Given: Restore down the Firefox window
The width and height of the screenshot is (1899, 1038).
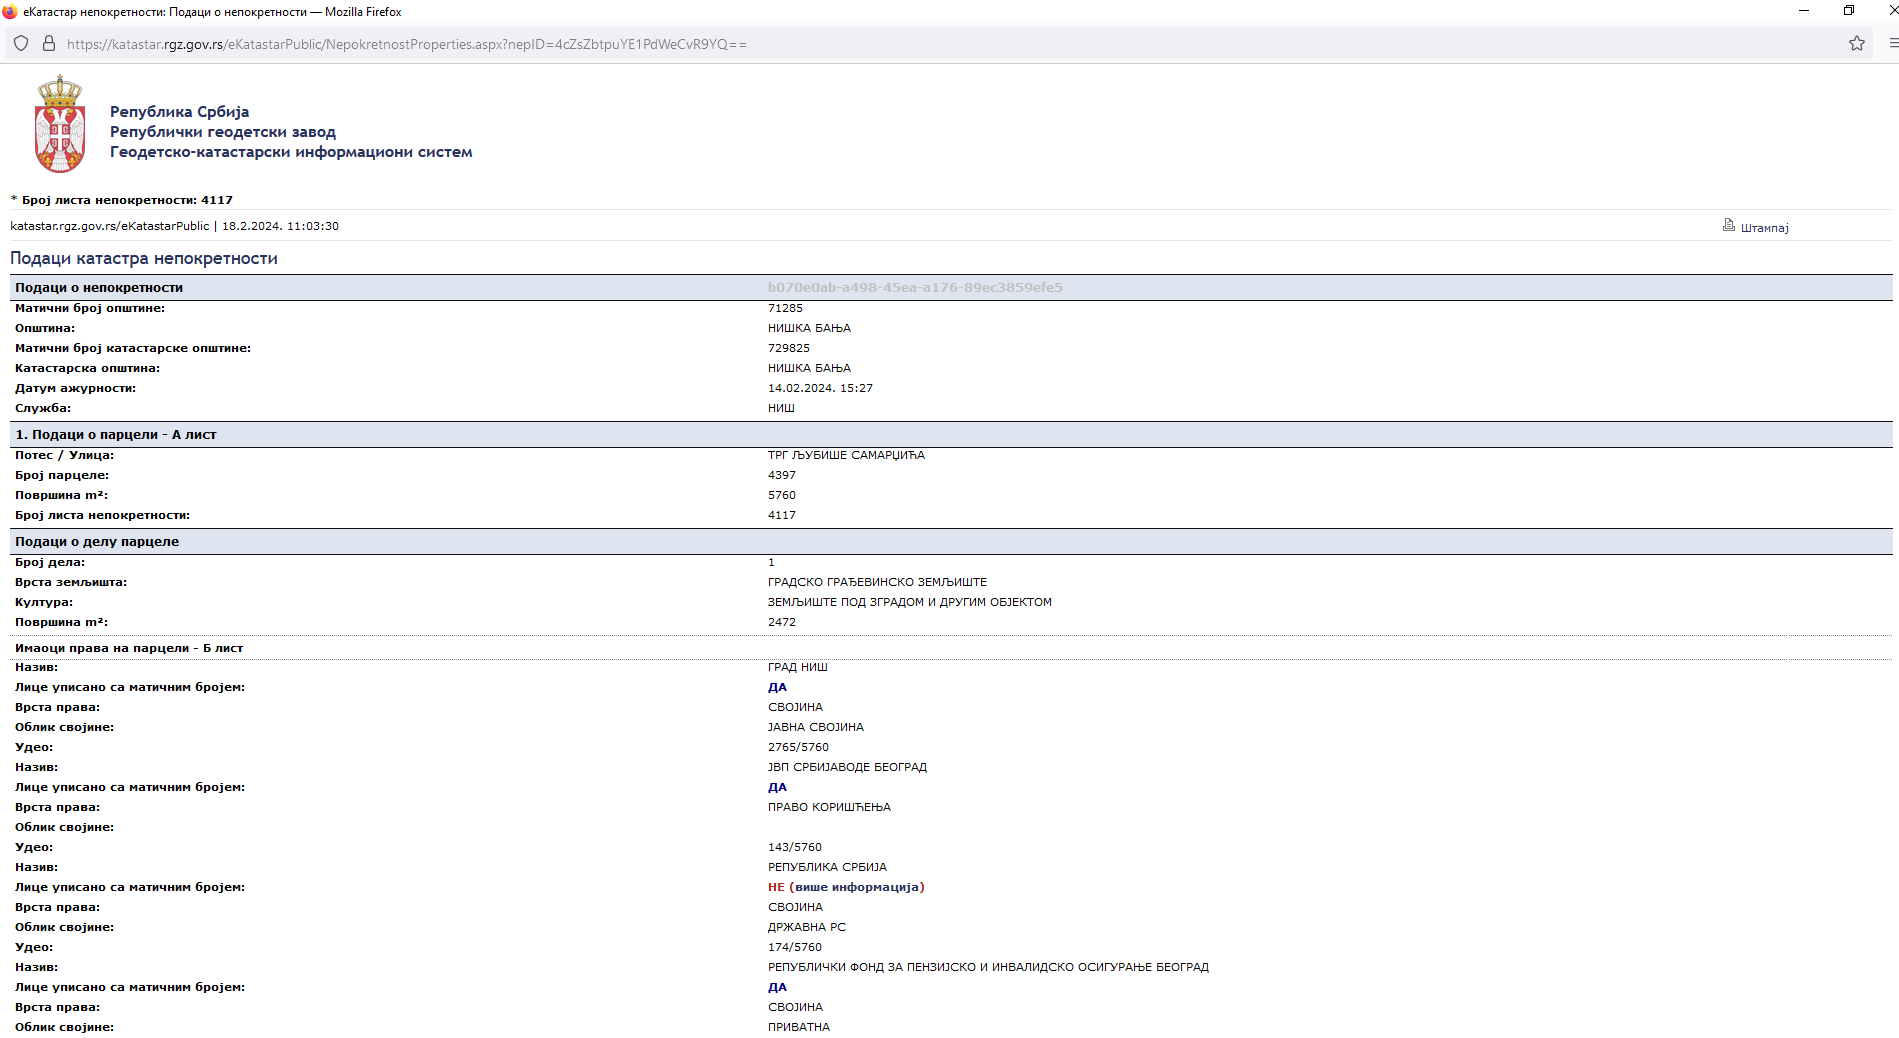Looking at the screenshot, I should pyautogui.click(x=1849, y=11).
